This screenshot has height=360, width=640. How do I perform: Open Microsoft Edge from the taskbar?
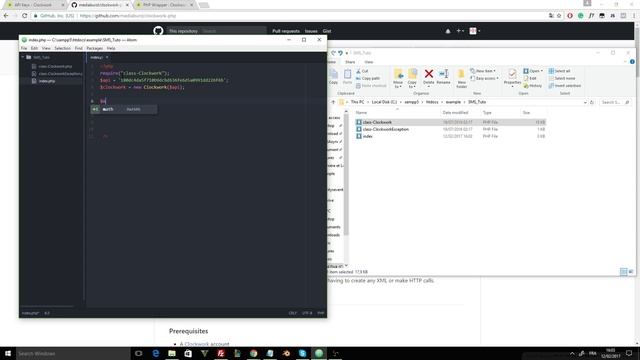click(x=156, y=353)
